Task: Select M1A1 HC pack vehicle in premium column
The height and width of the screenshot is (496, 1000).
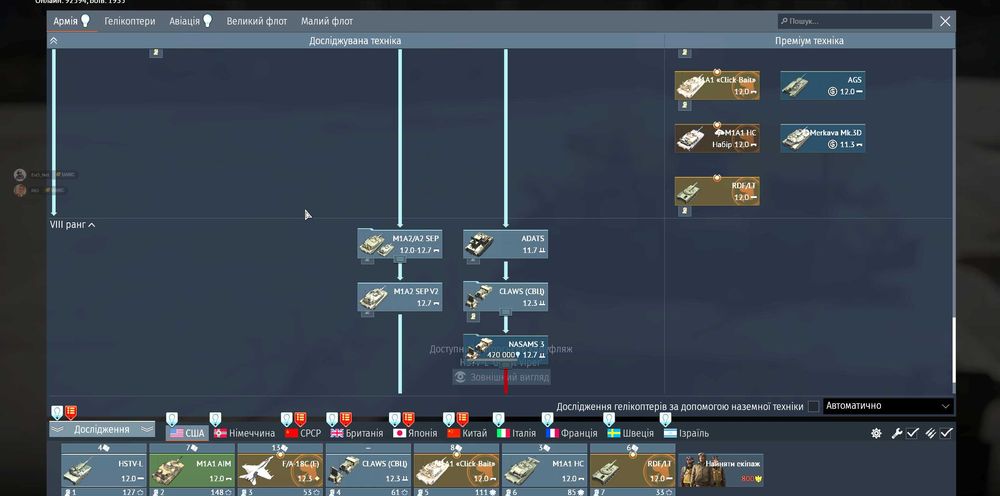Action: (717, 138)
